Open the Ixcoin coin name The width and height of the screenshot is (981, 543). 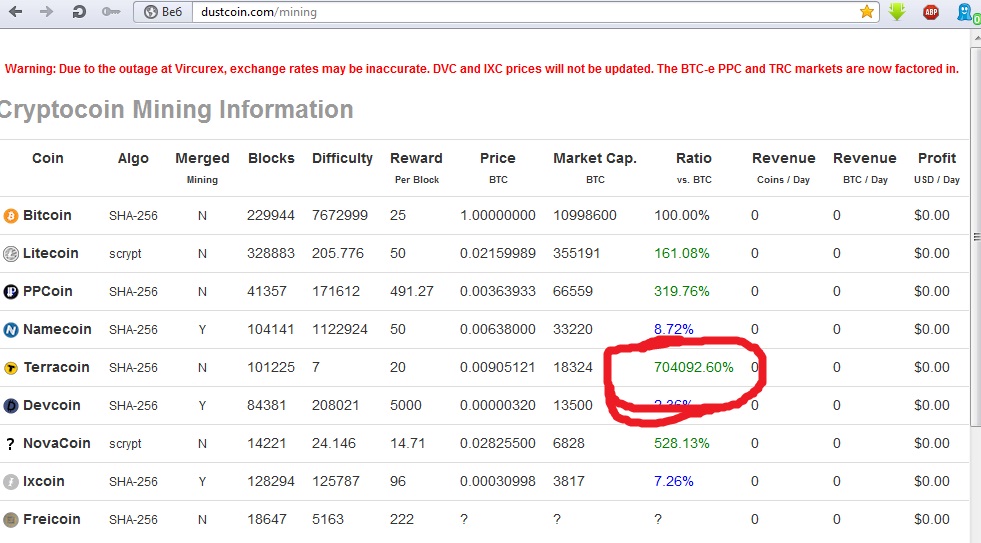[x=44, y=481]
